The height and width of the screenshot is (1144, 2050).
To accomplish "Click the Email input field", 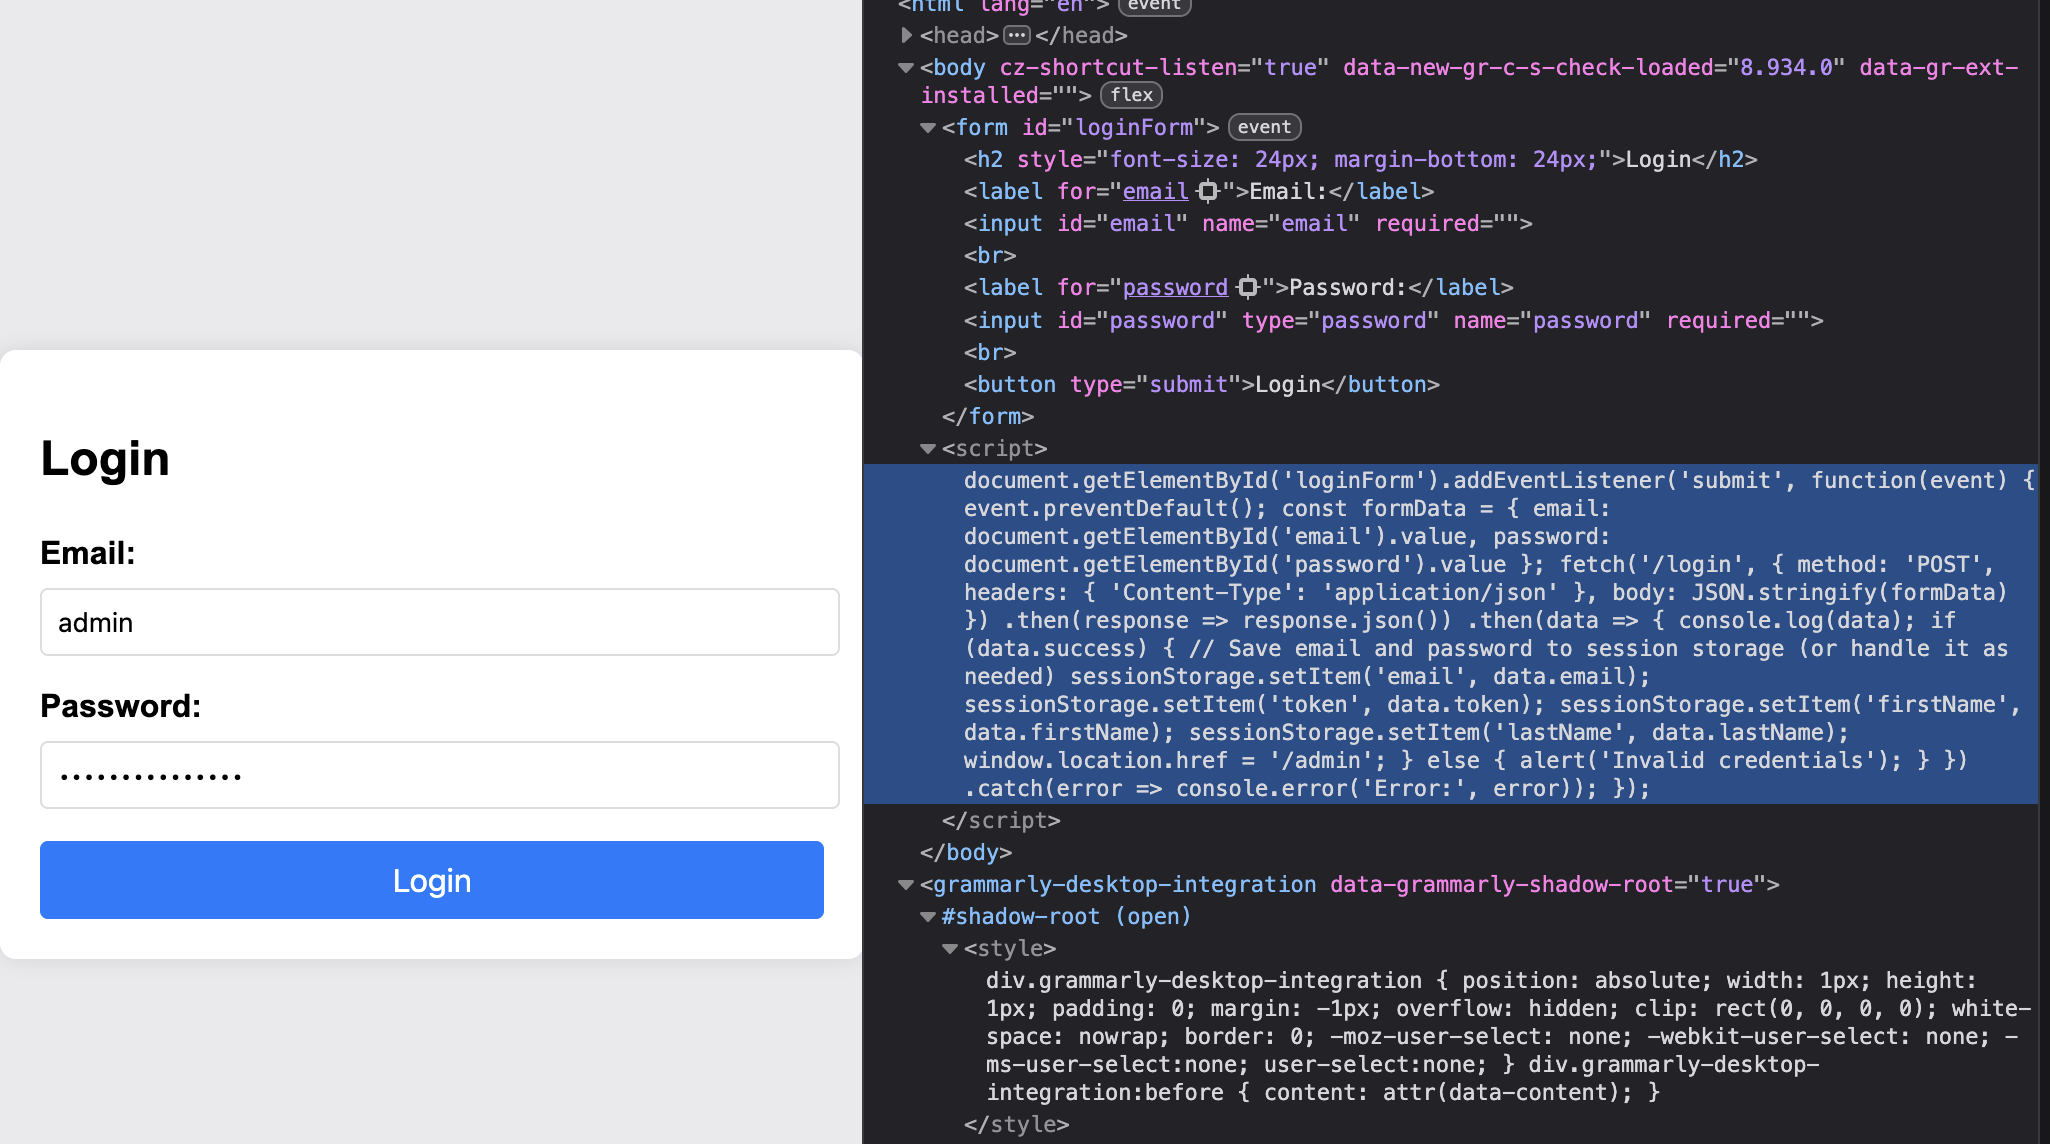I will tap(439, 622).
